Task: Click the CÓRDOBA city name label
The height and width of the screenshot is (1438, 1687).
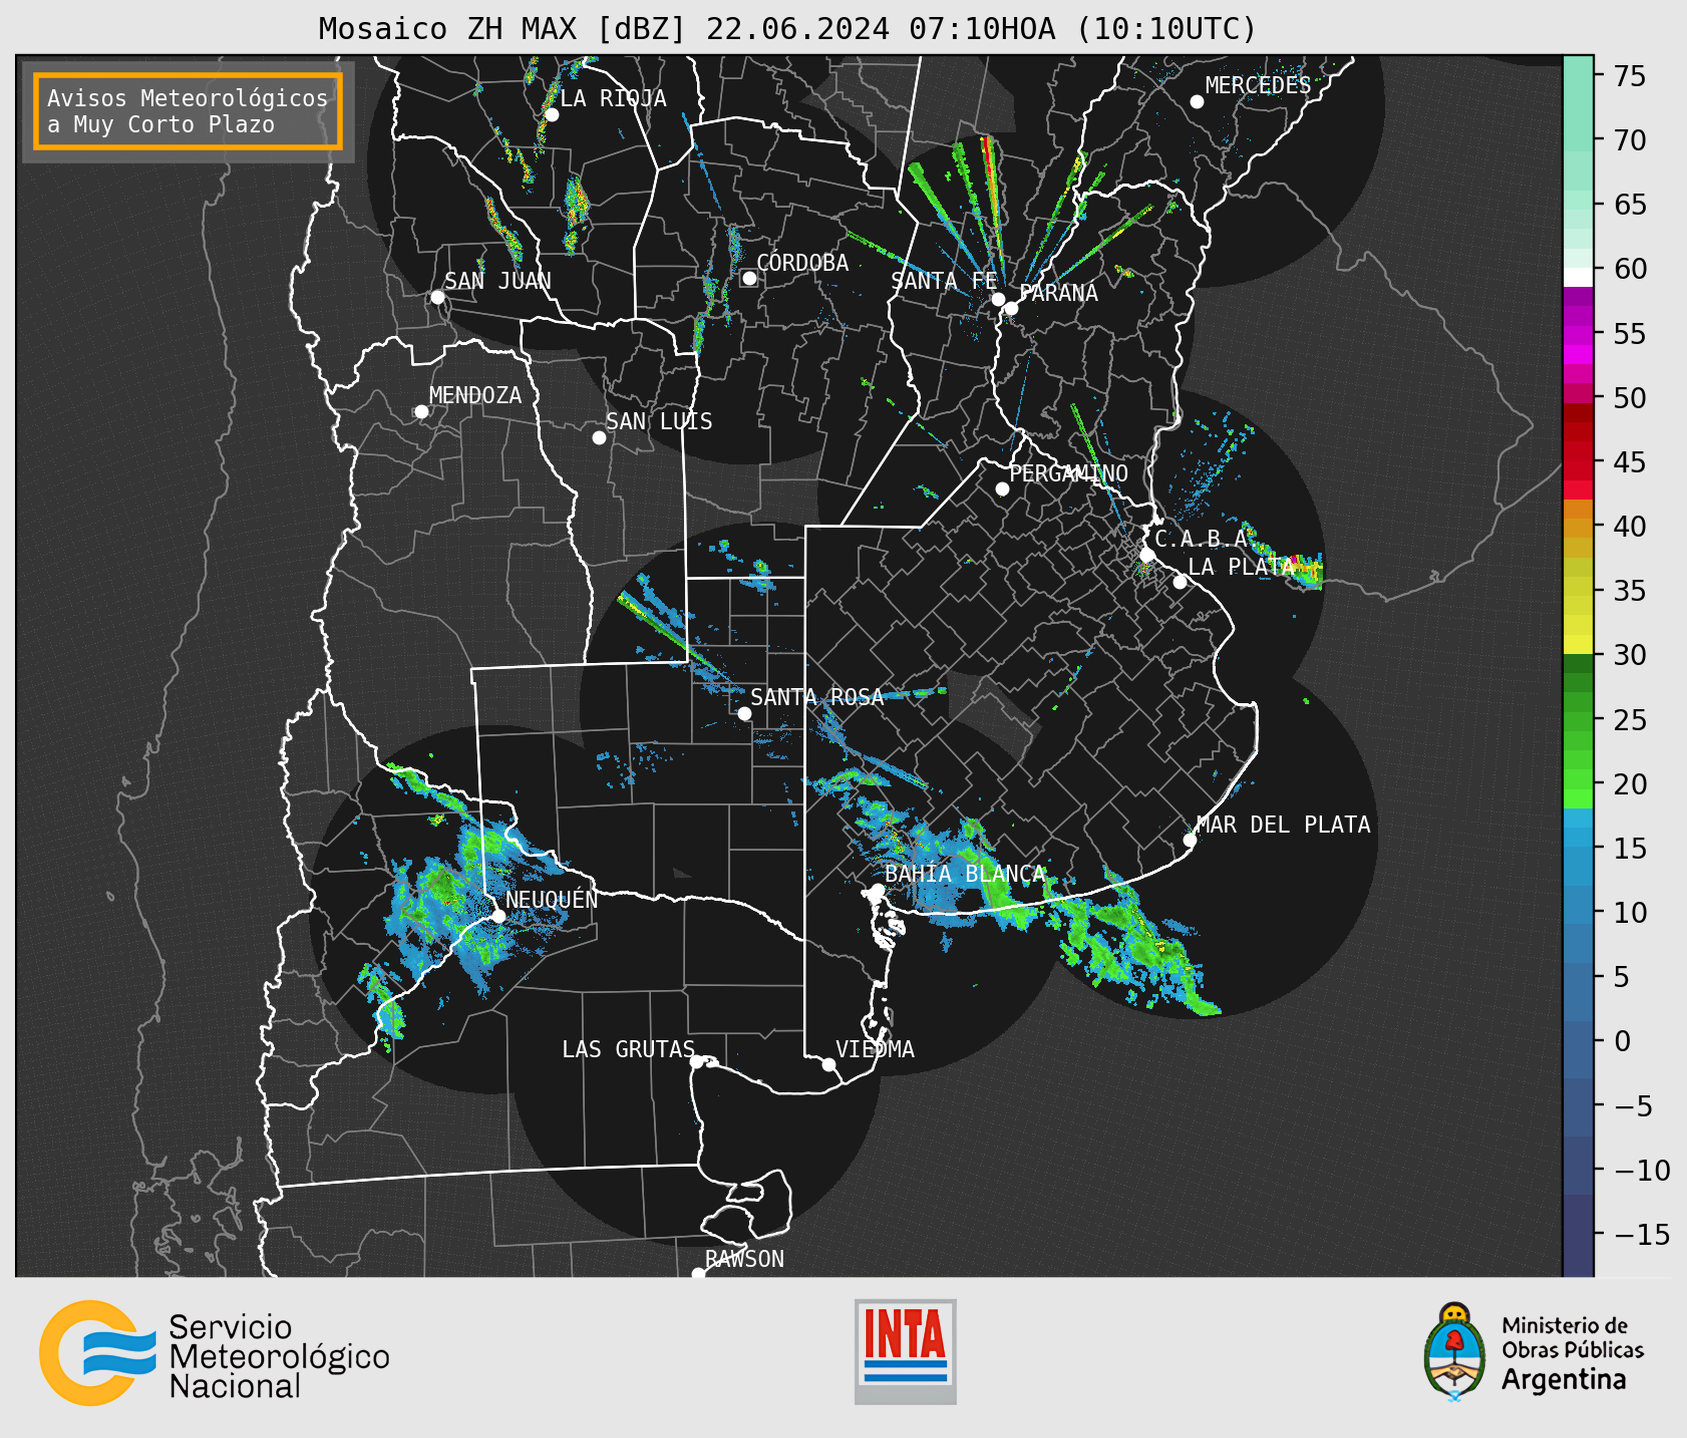Action: pos(802,263)
